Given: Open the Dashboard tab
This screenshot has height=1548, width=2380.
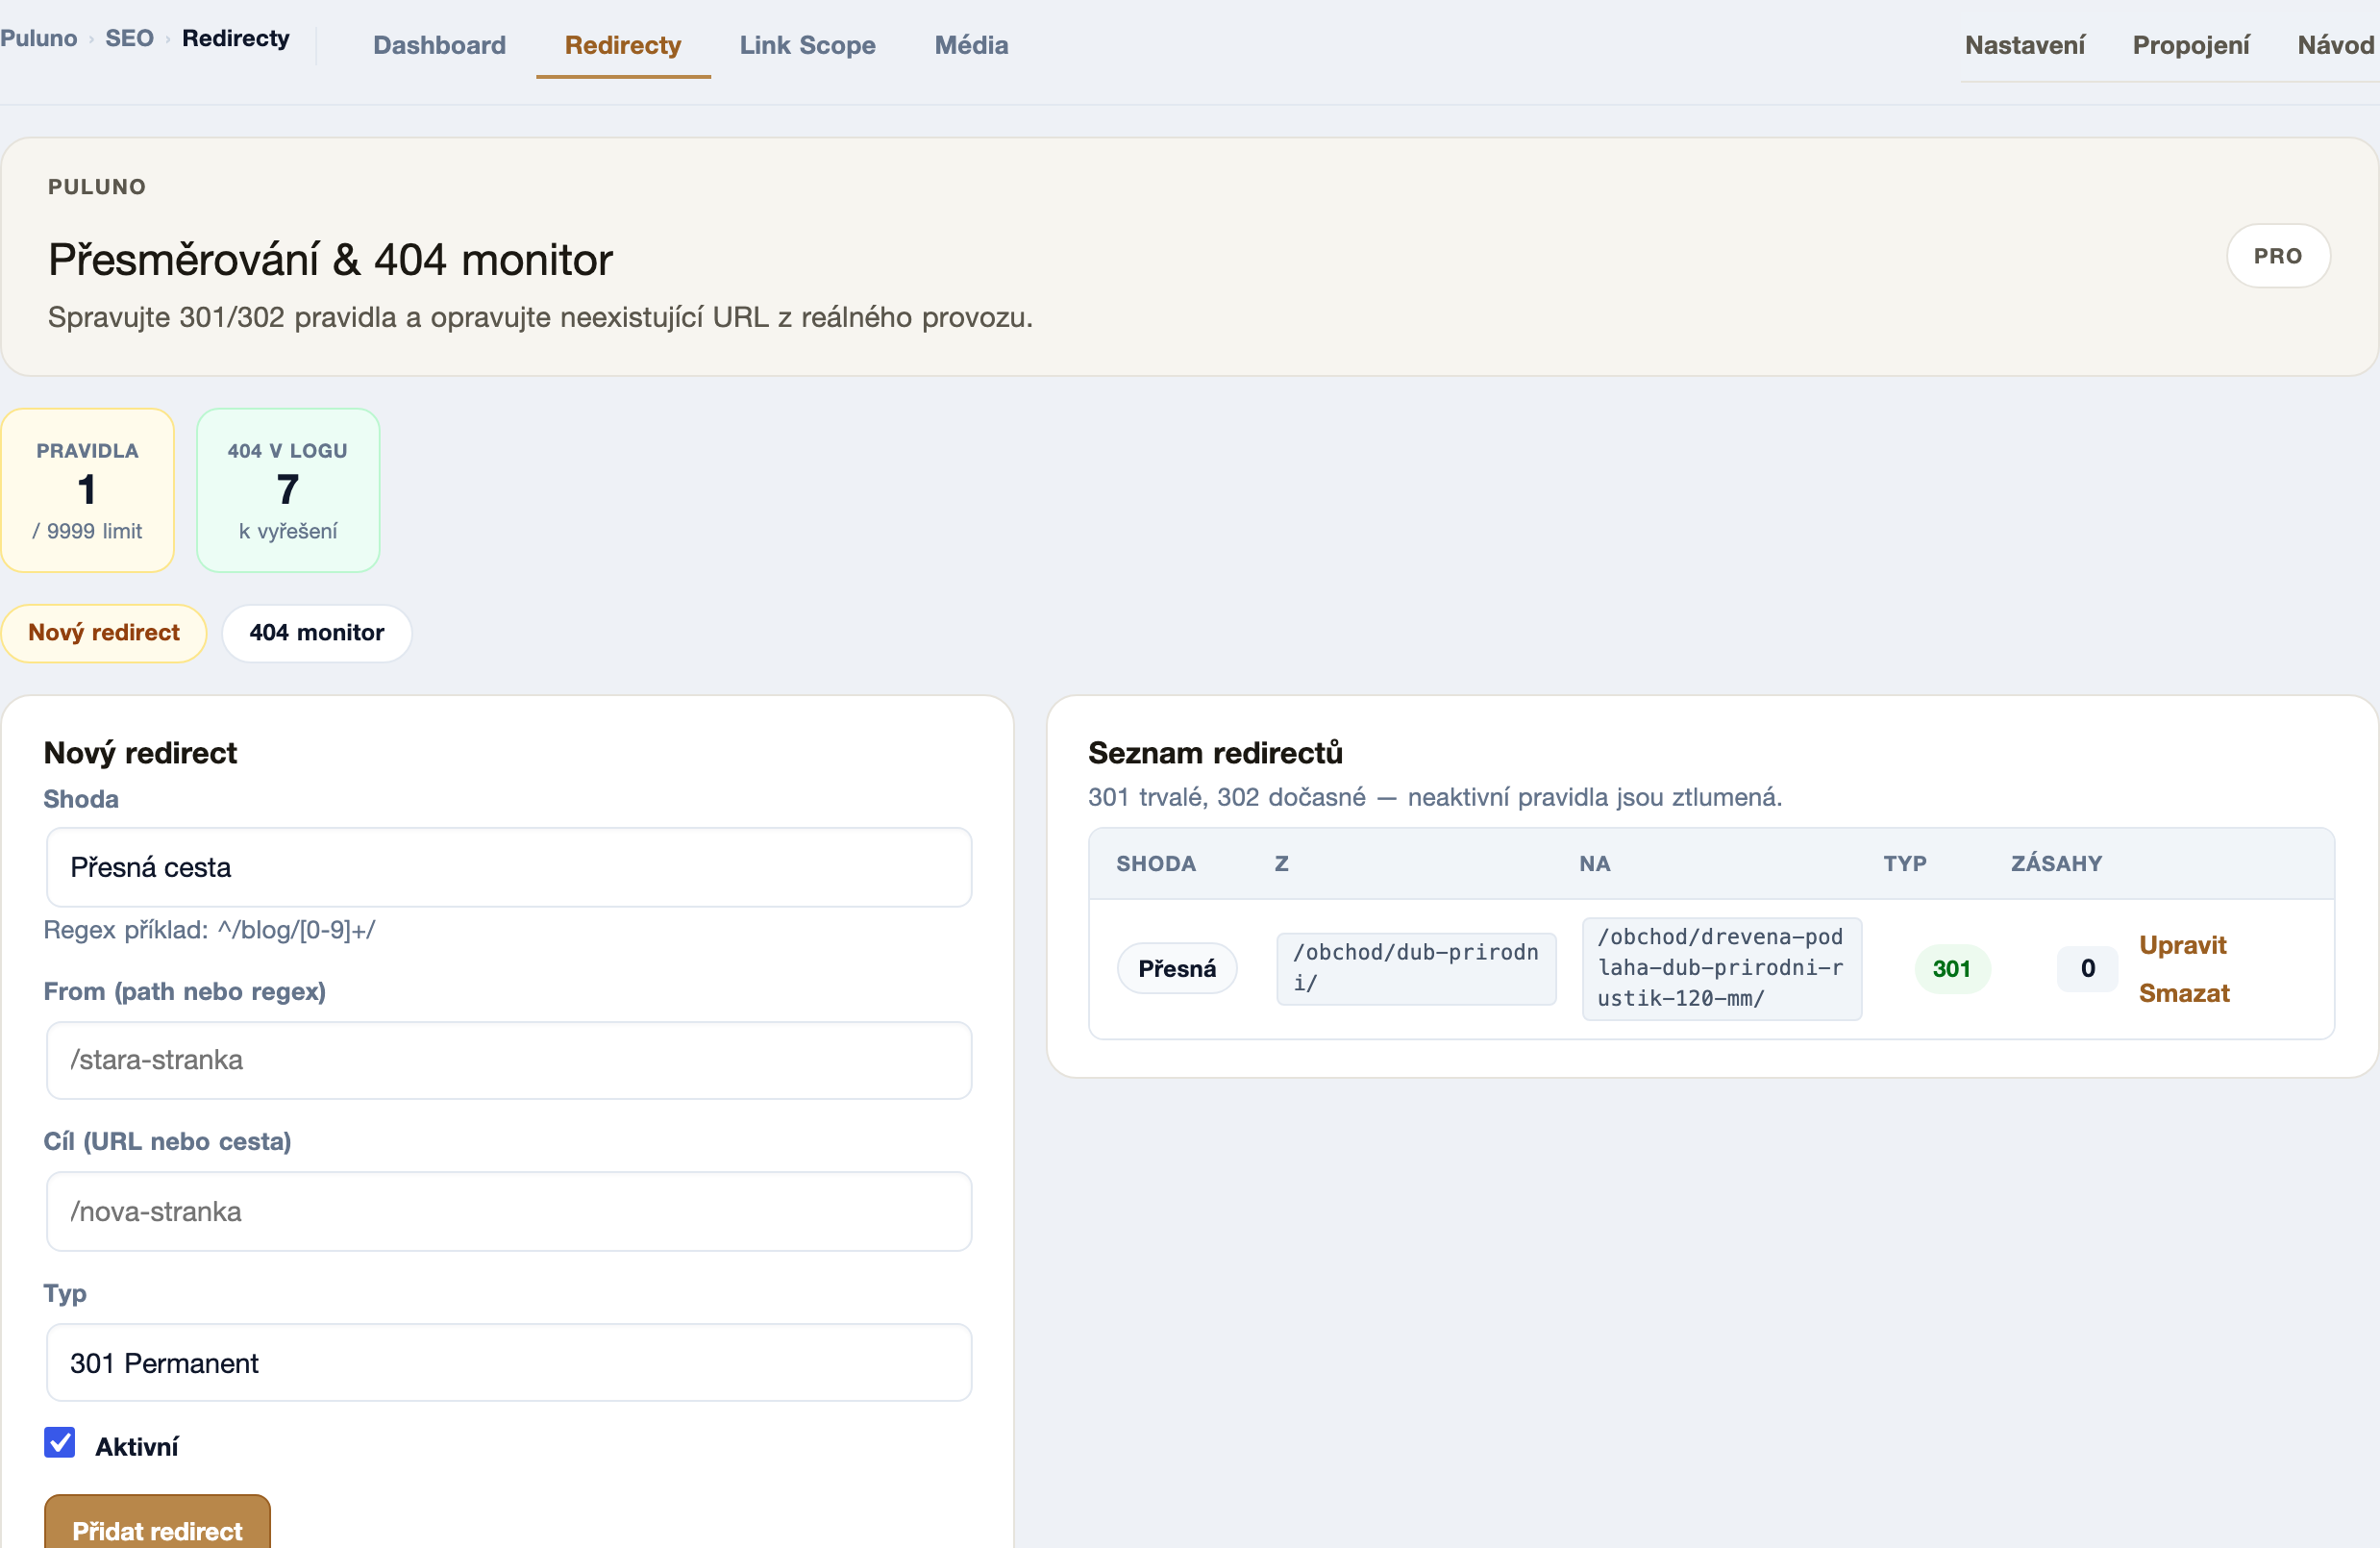Looking at the screenshot, I should pos(439,45).
